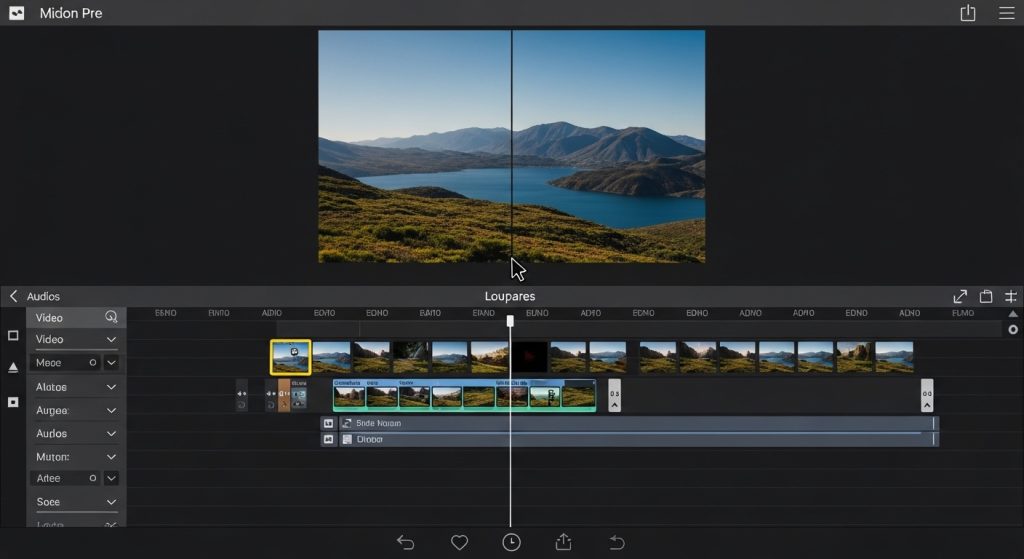Select the Video header tab with search icon

tap(76, 317)
